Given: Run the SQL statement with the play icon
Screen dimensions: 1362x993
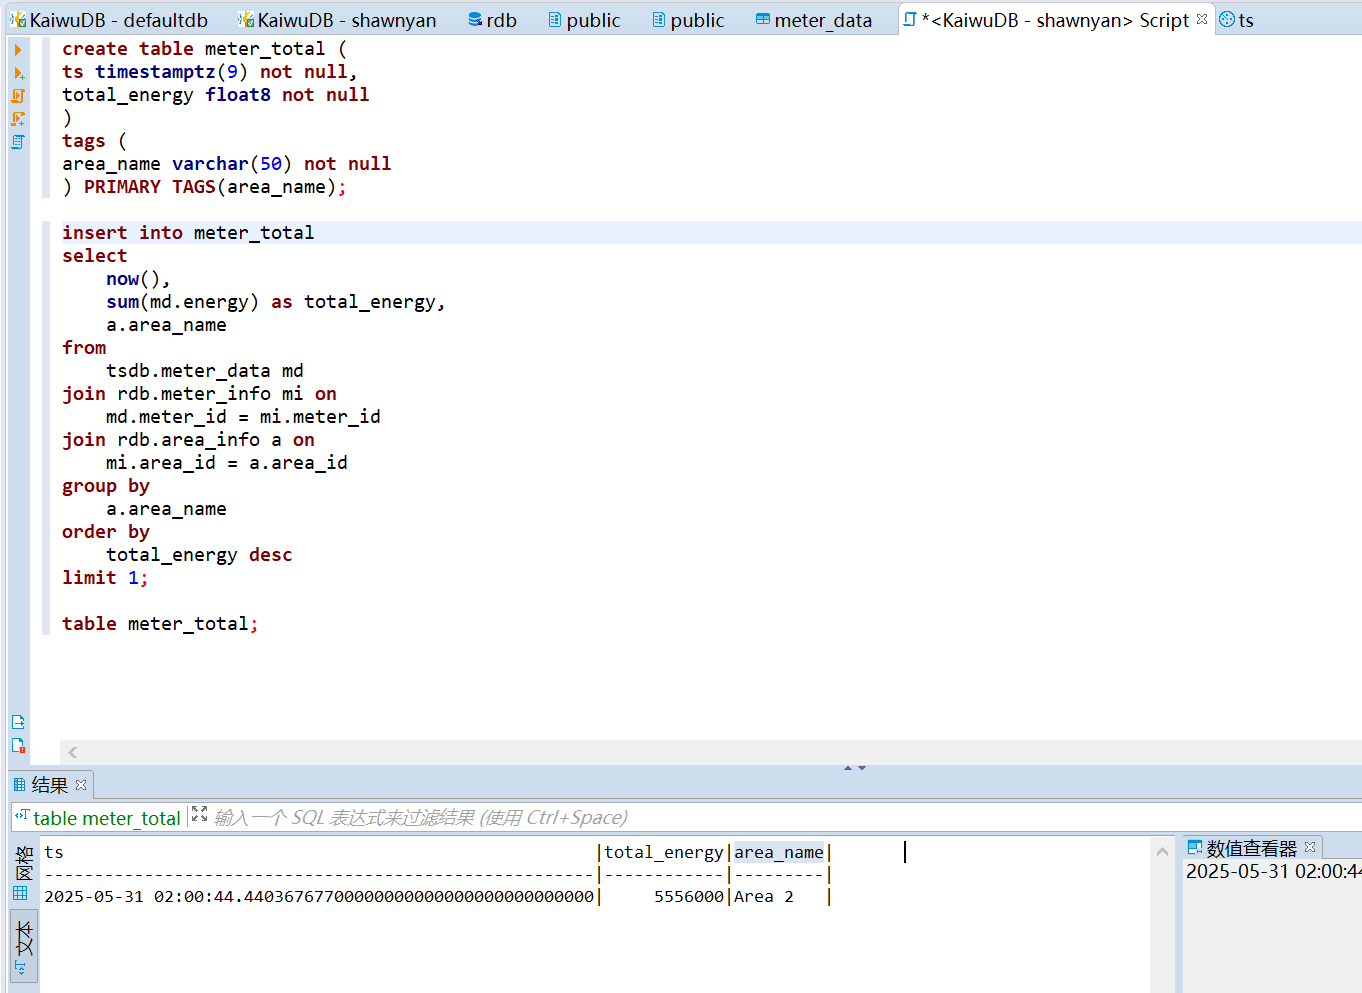Looking at the screenshot, I should coord(18,50).
